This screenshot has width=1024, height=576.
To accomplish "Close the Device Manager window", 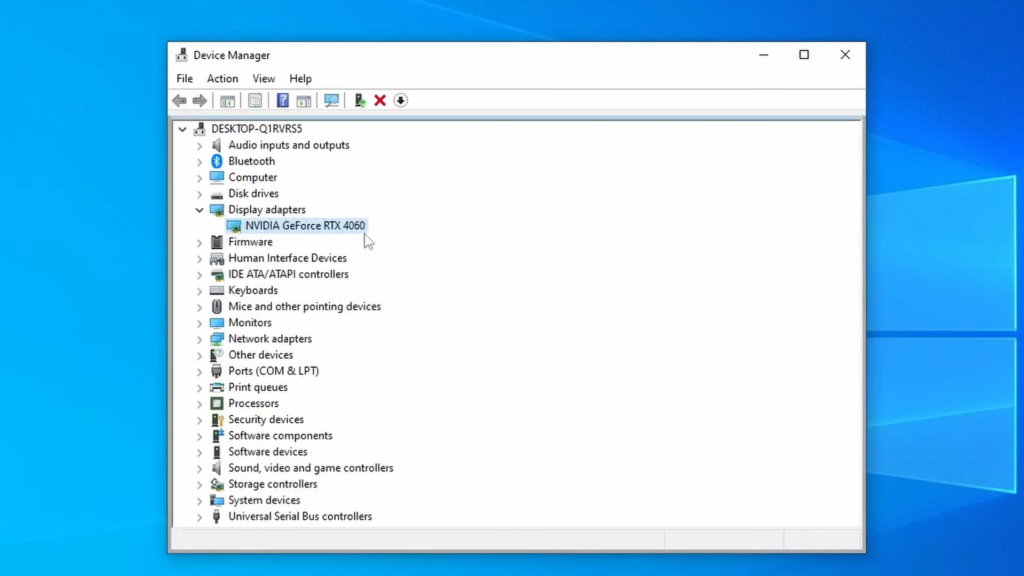I will [845, 55].
